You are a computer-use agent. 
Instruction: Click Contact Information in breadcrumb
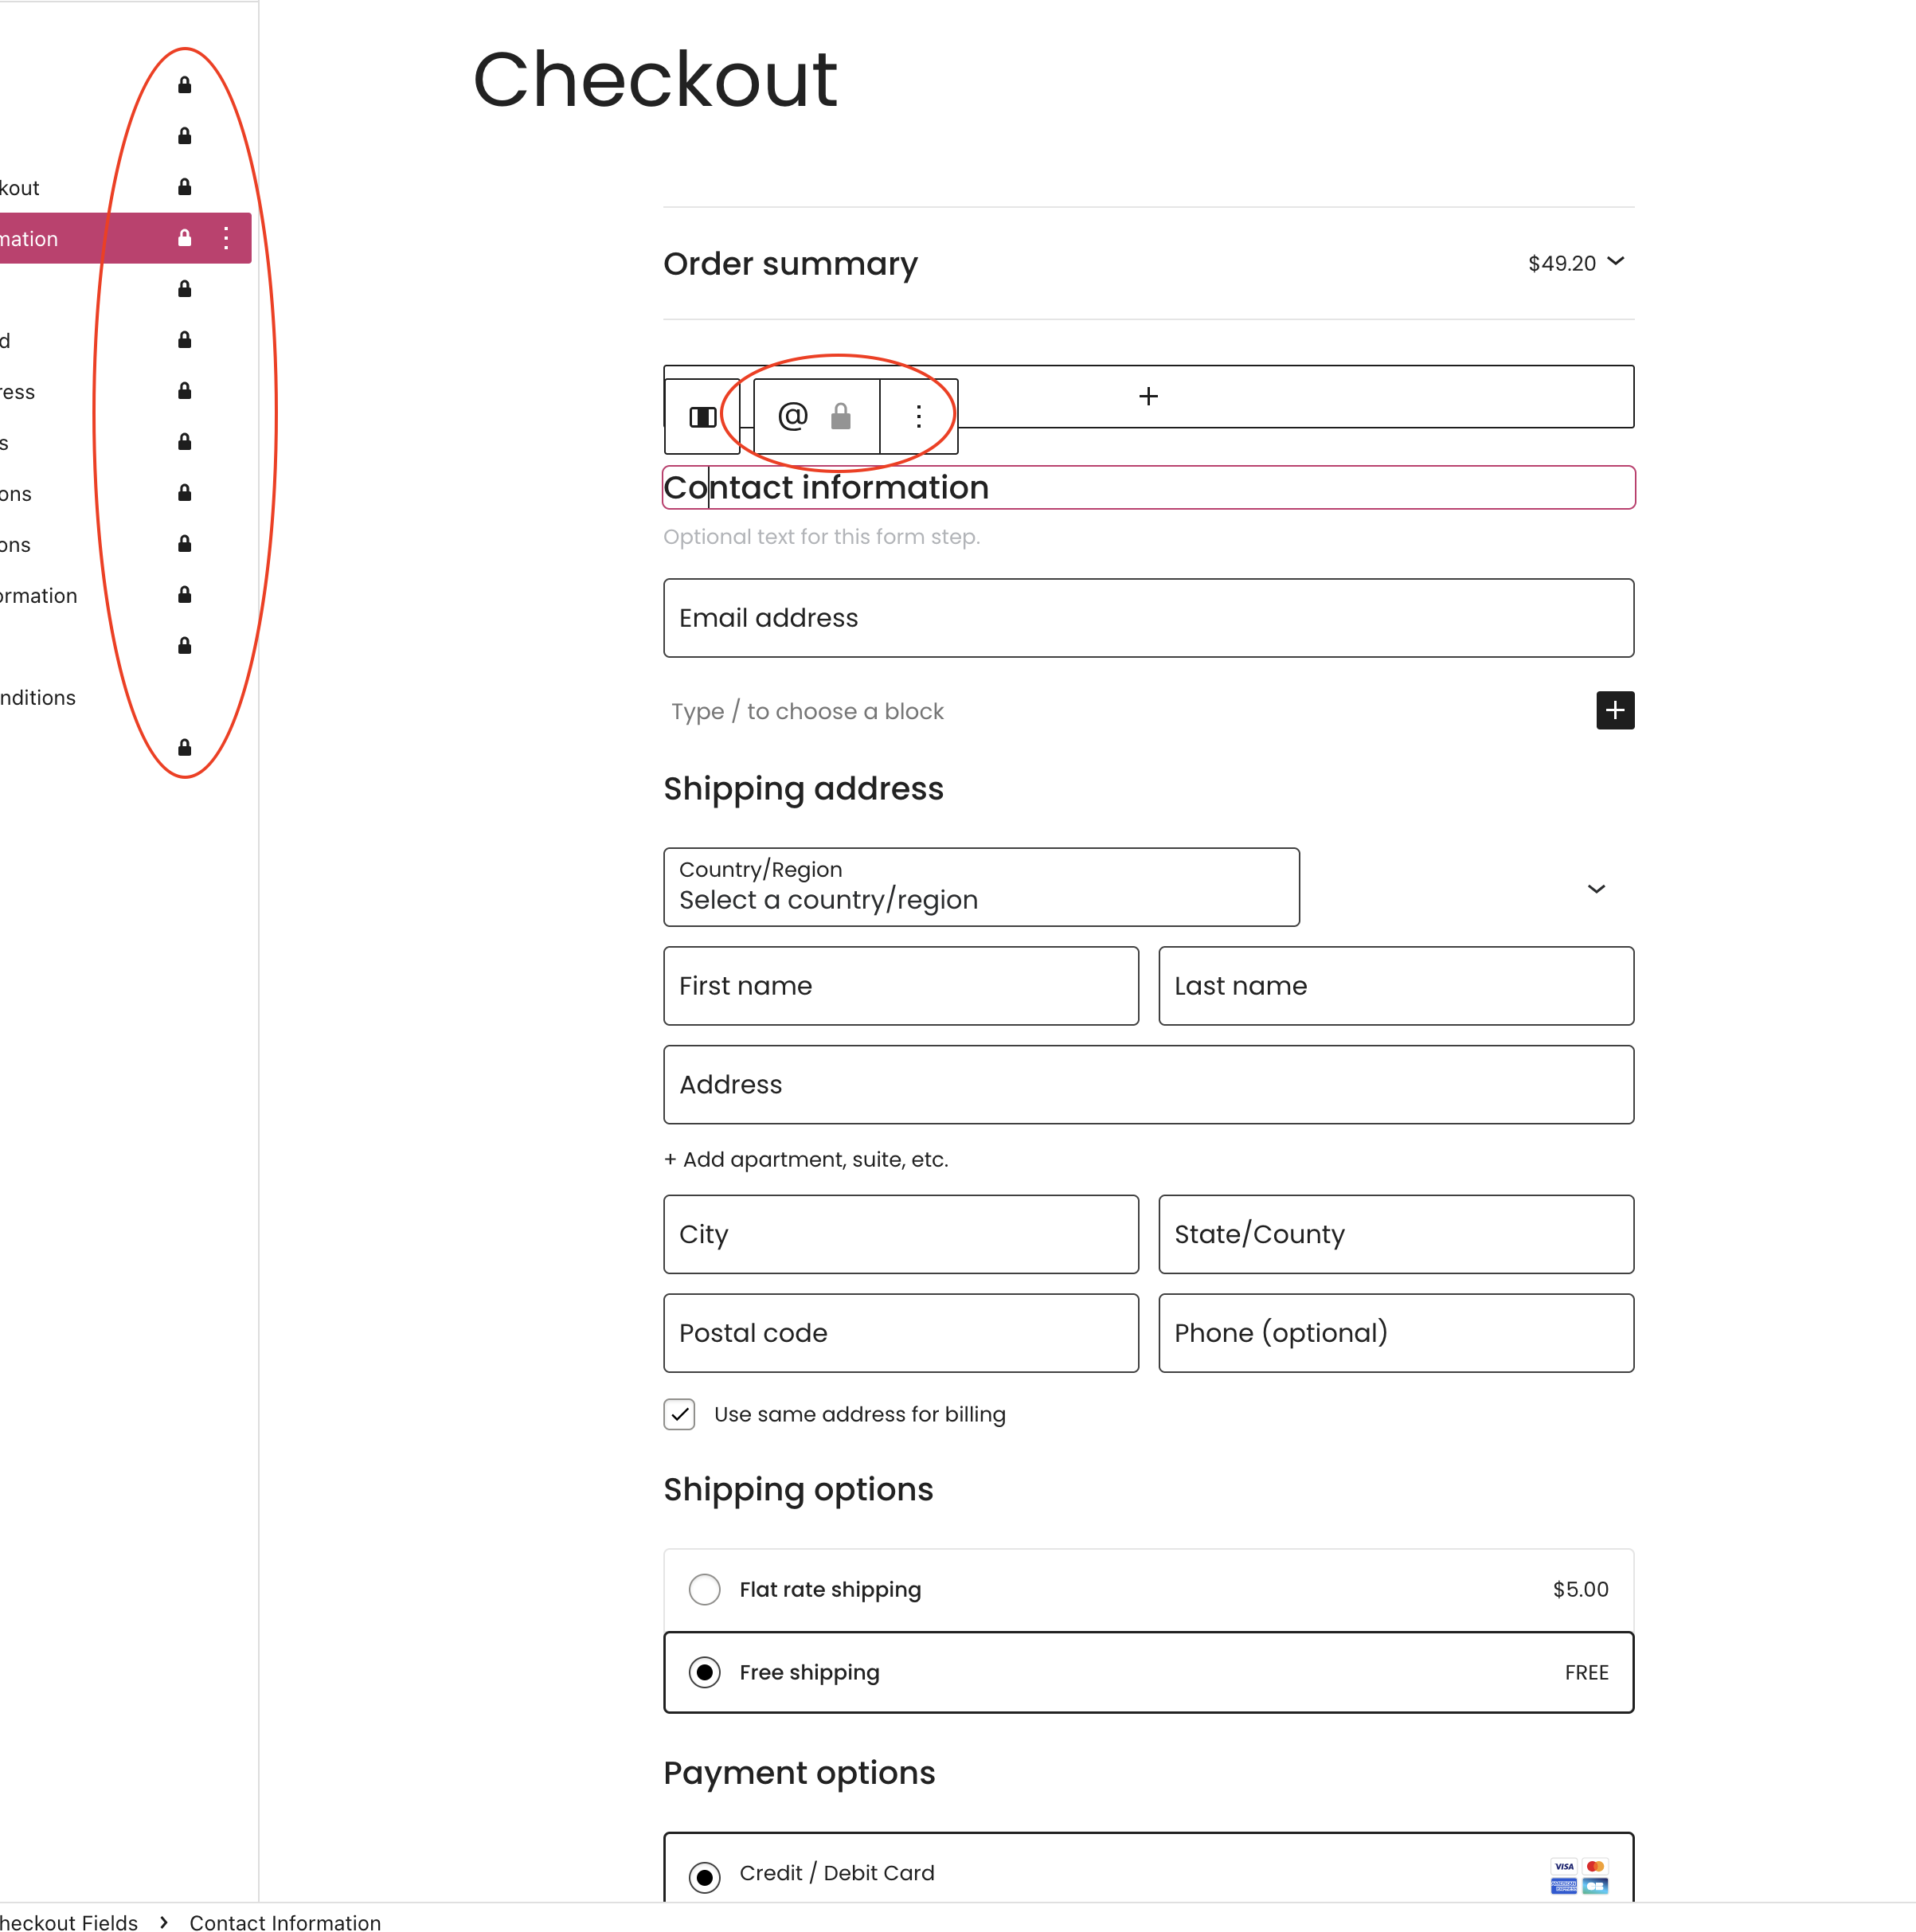[x=285, y=1922]
